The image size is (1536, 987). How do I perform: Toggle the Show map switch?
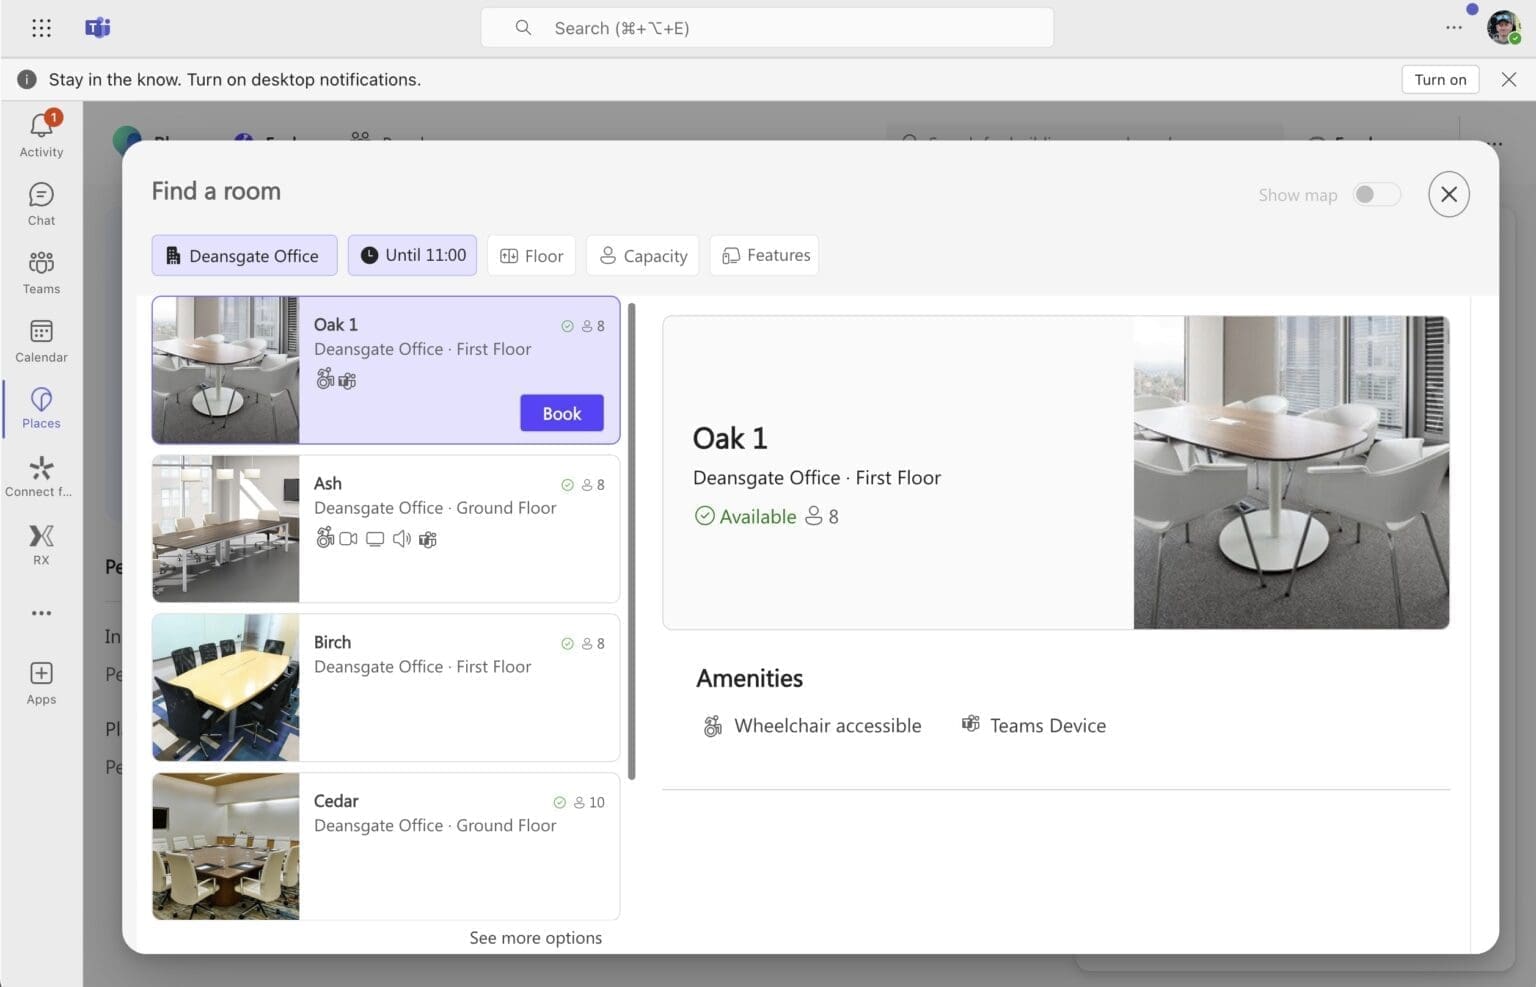(1376, 194)
